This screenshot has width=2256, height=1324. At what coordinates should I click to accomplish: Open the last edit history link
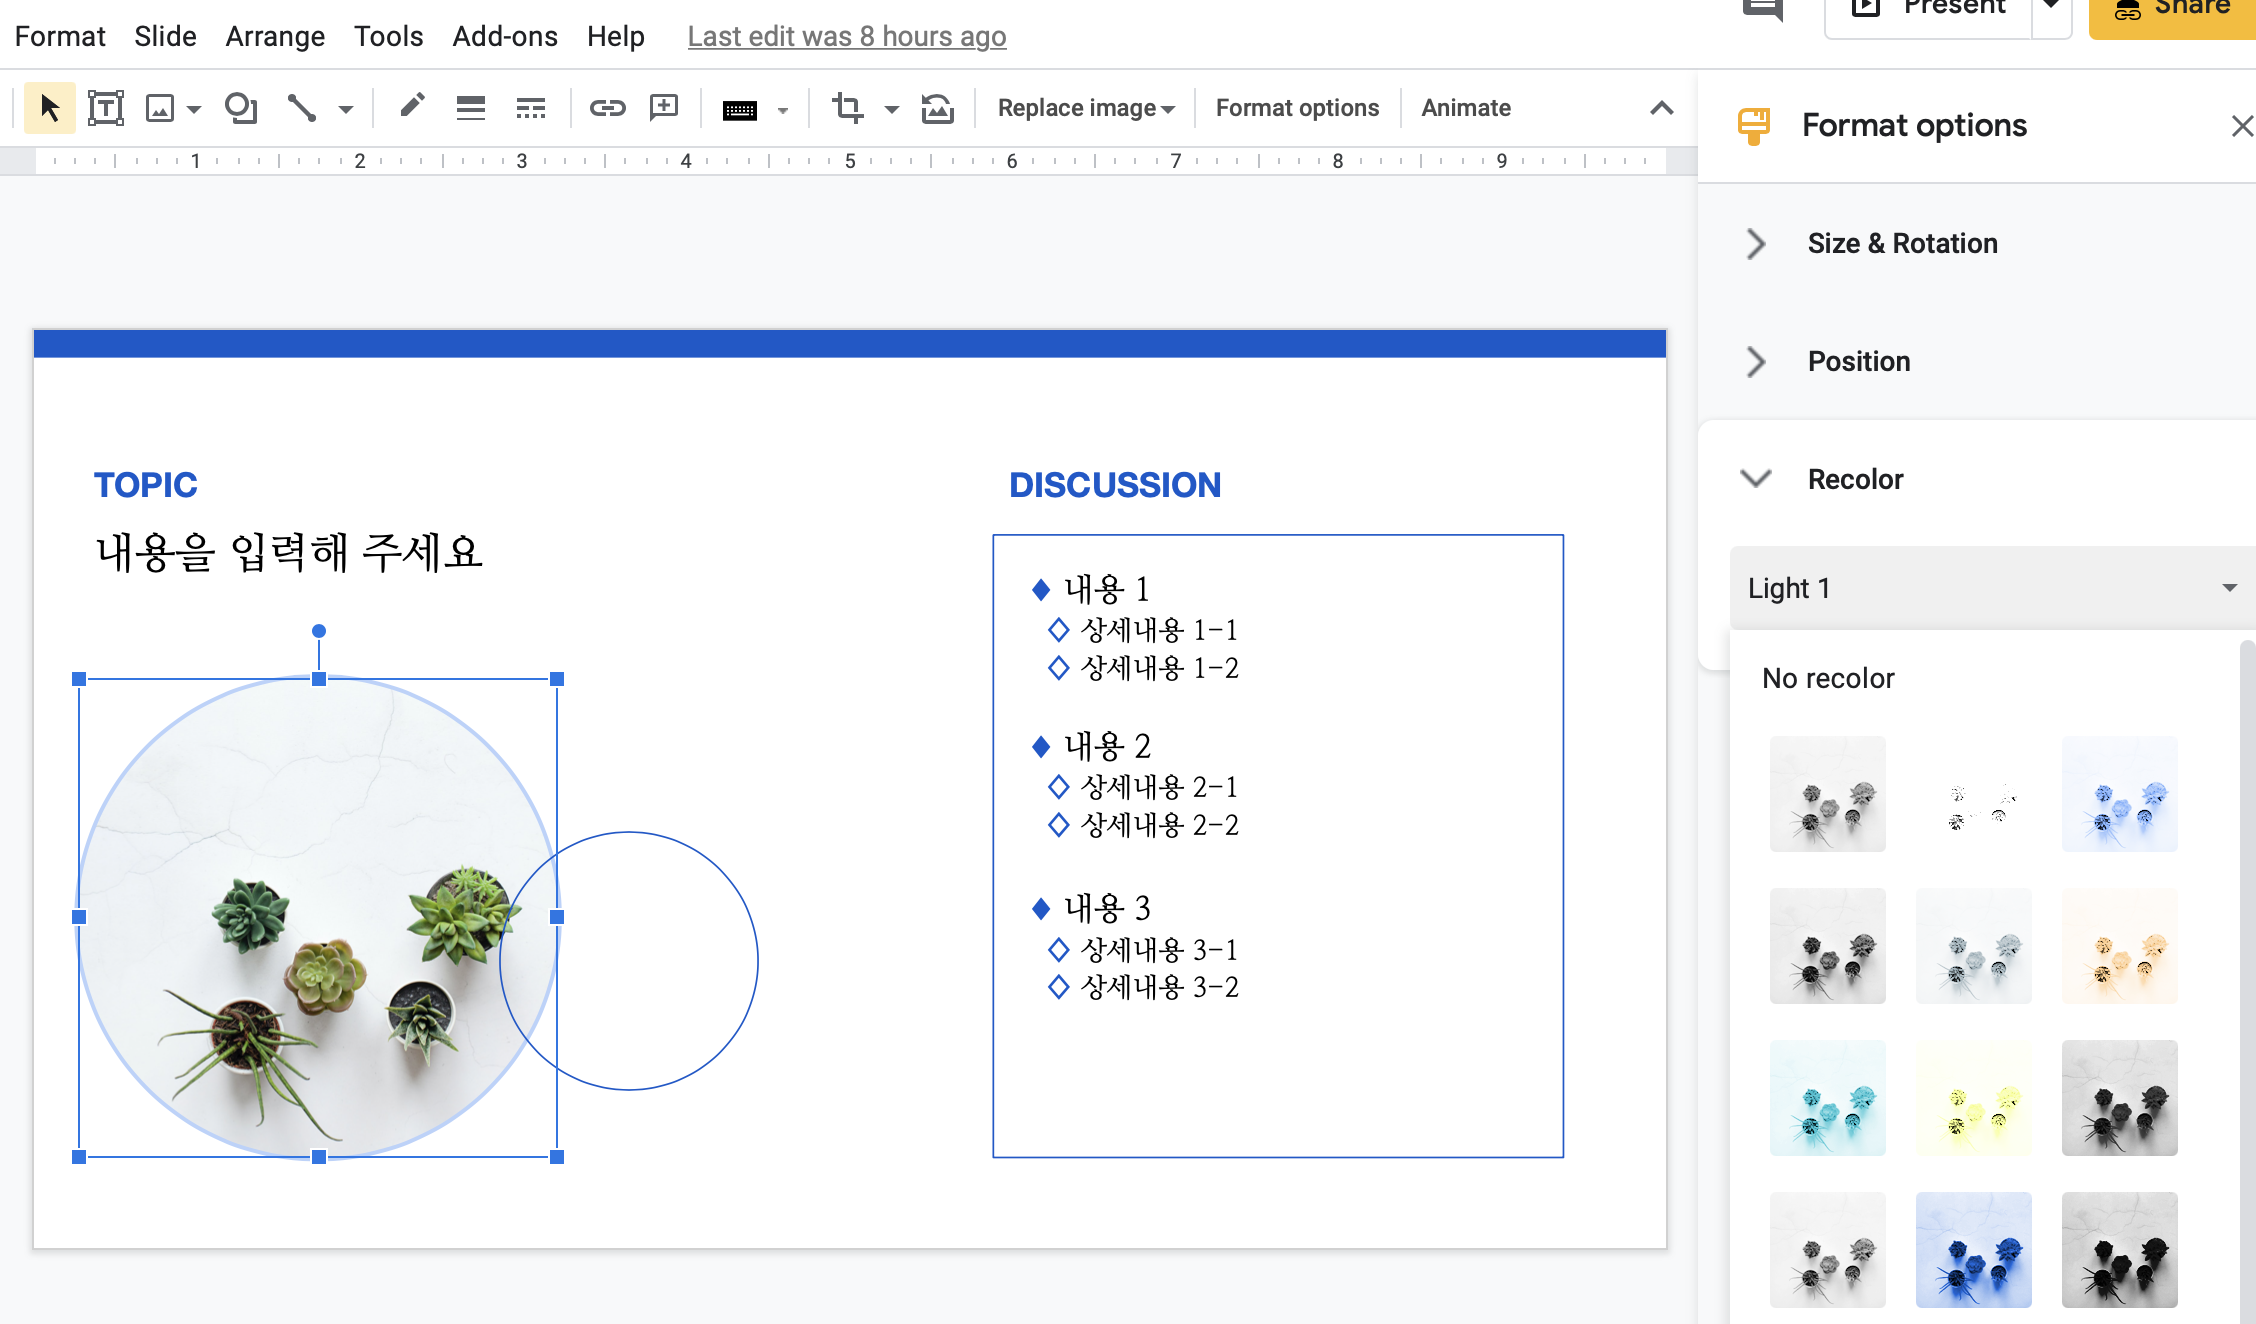[846, 36]
